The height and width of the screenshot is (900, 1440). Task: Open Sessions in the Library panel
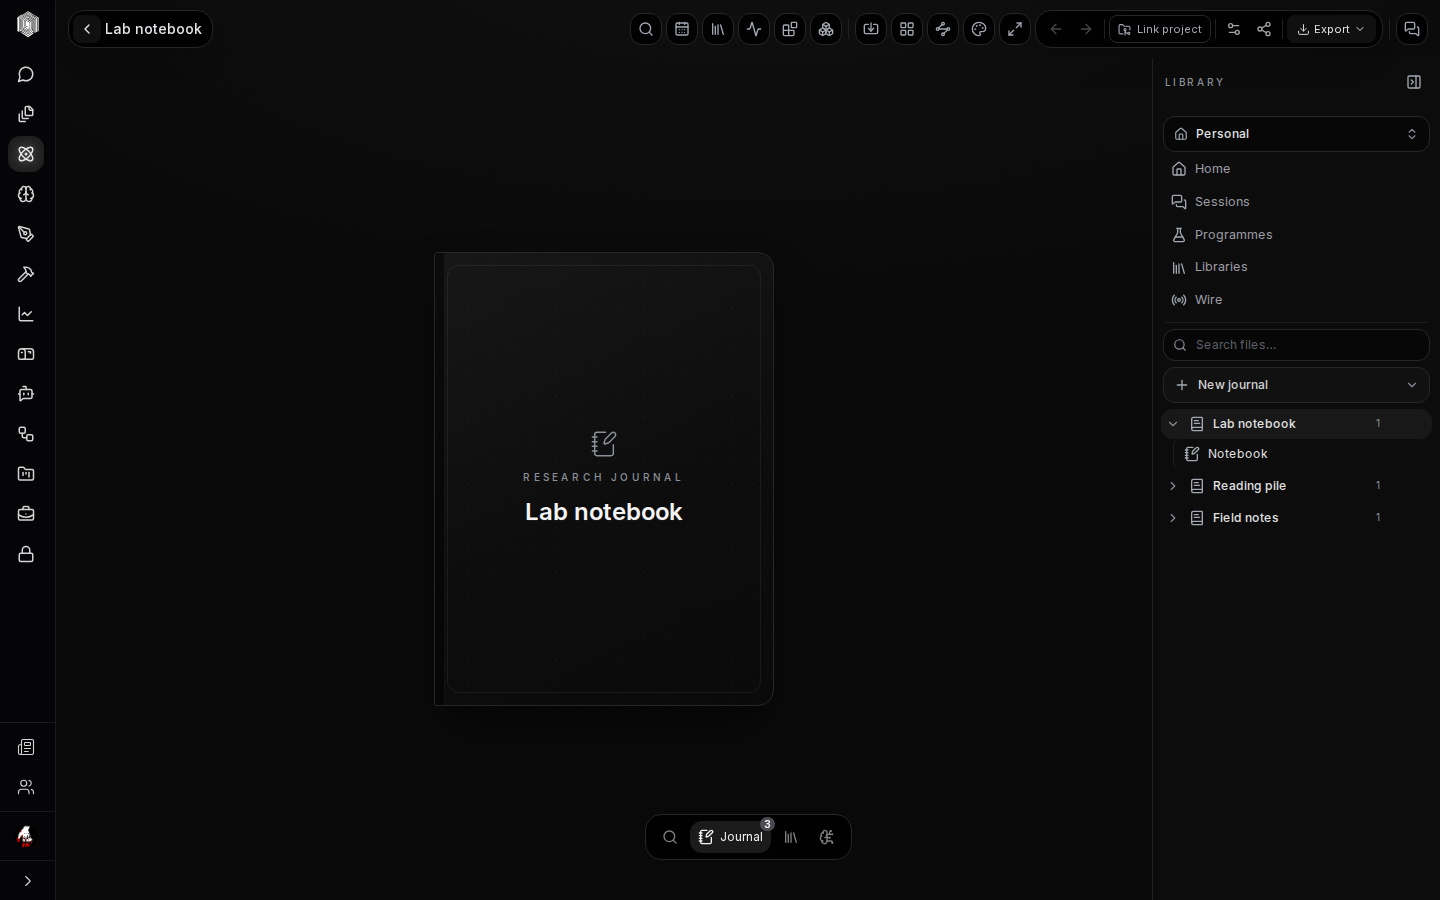point(1296,202)
